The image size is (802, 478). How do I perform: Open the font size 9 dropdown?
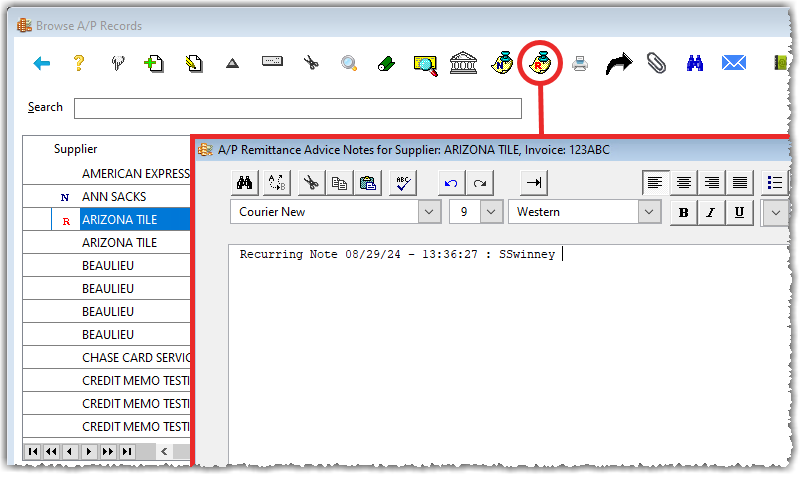coord(491,212)
